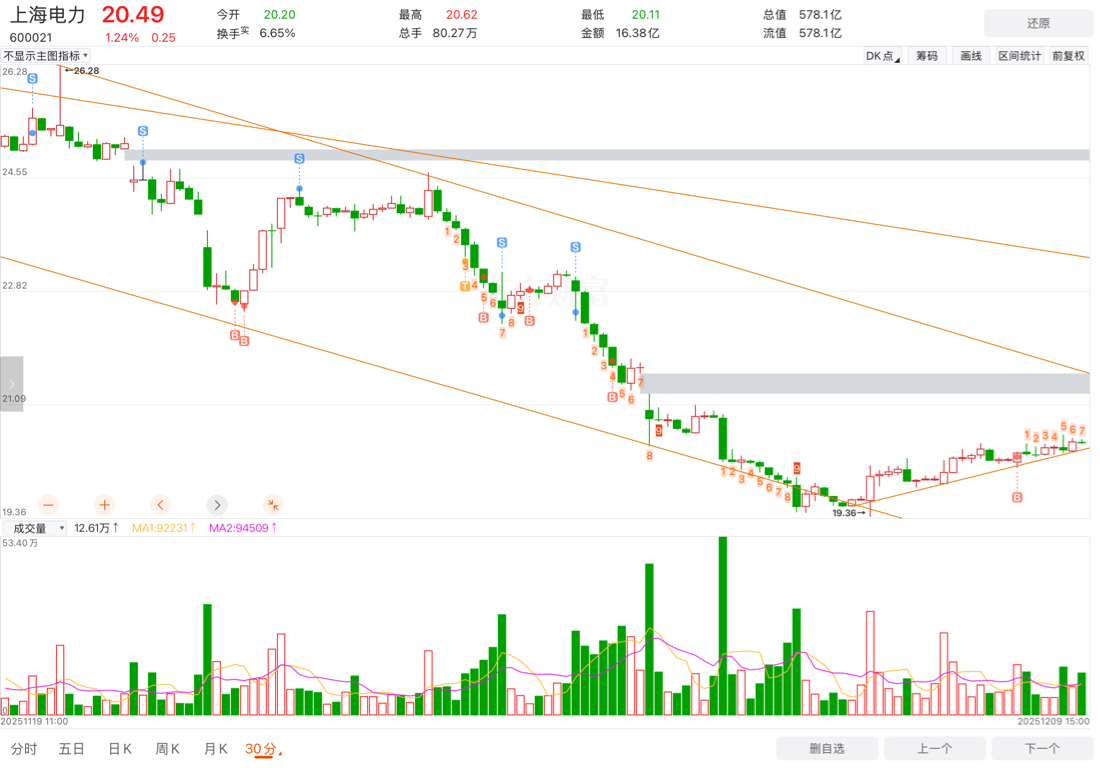Click the current price 20.49

click(133, 14)
